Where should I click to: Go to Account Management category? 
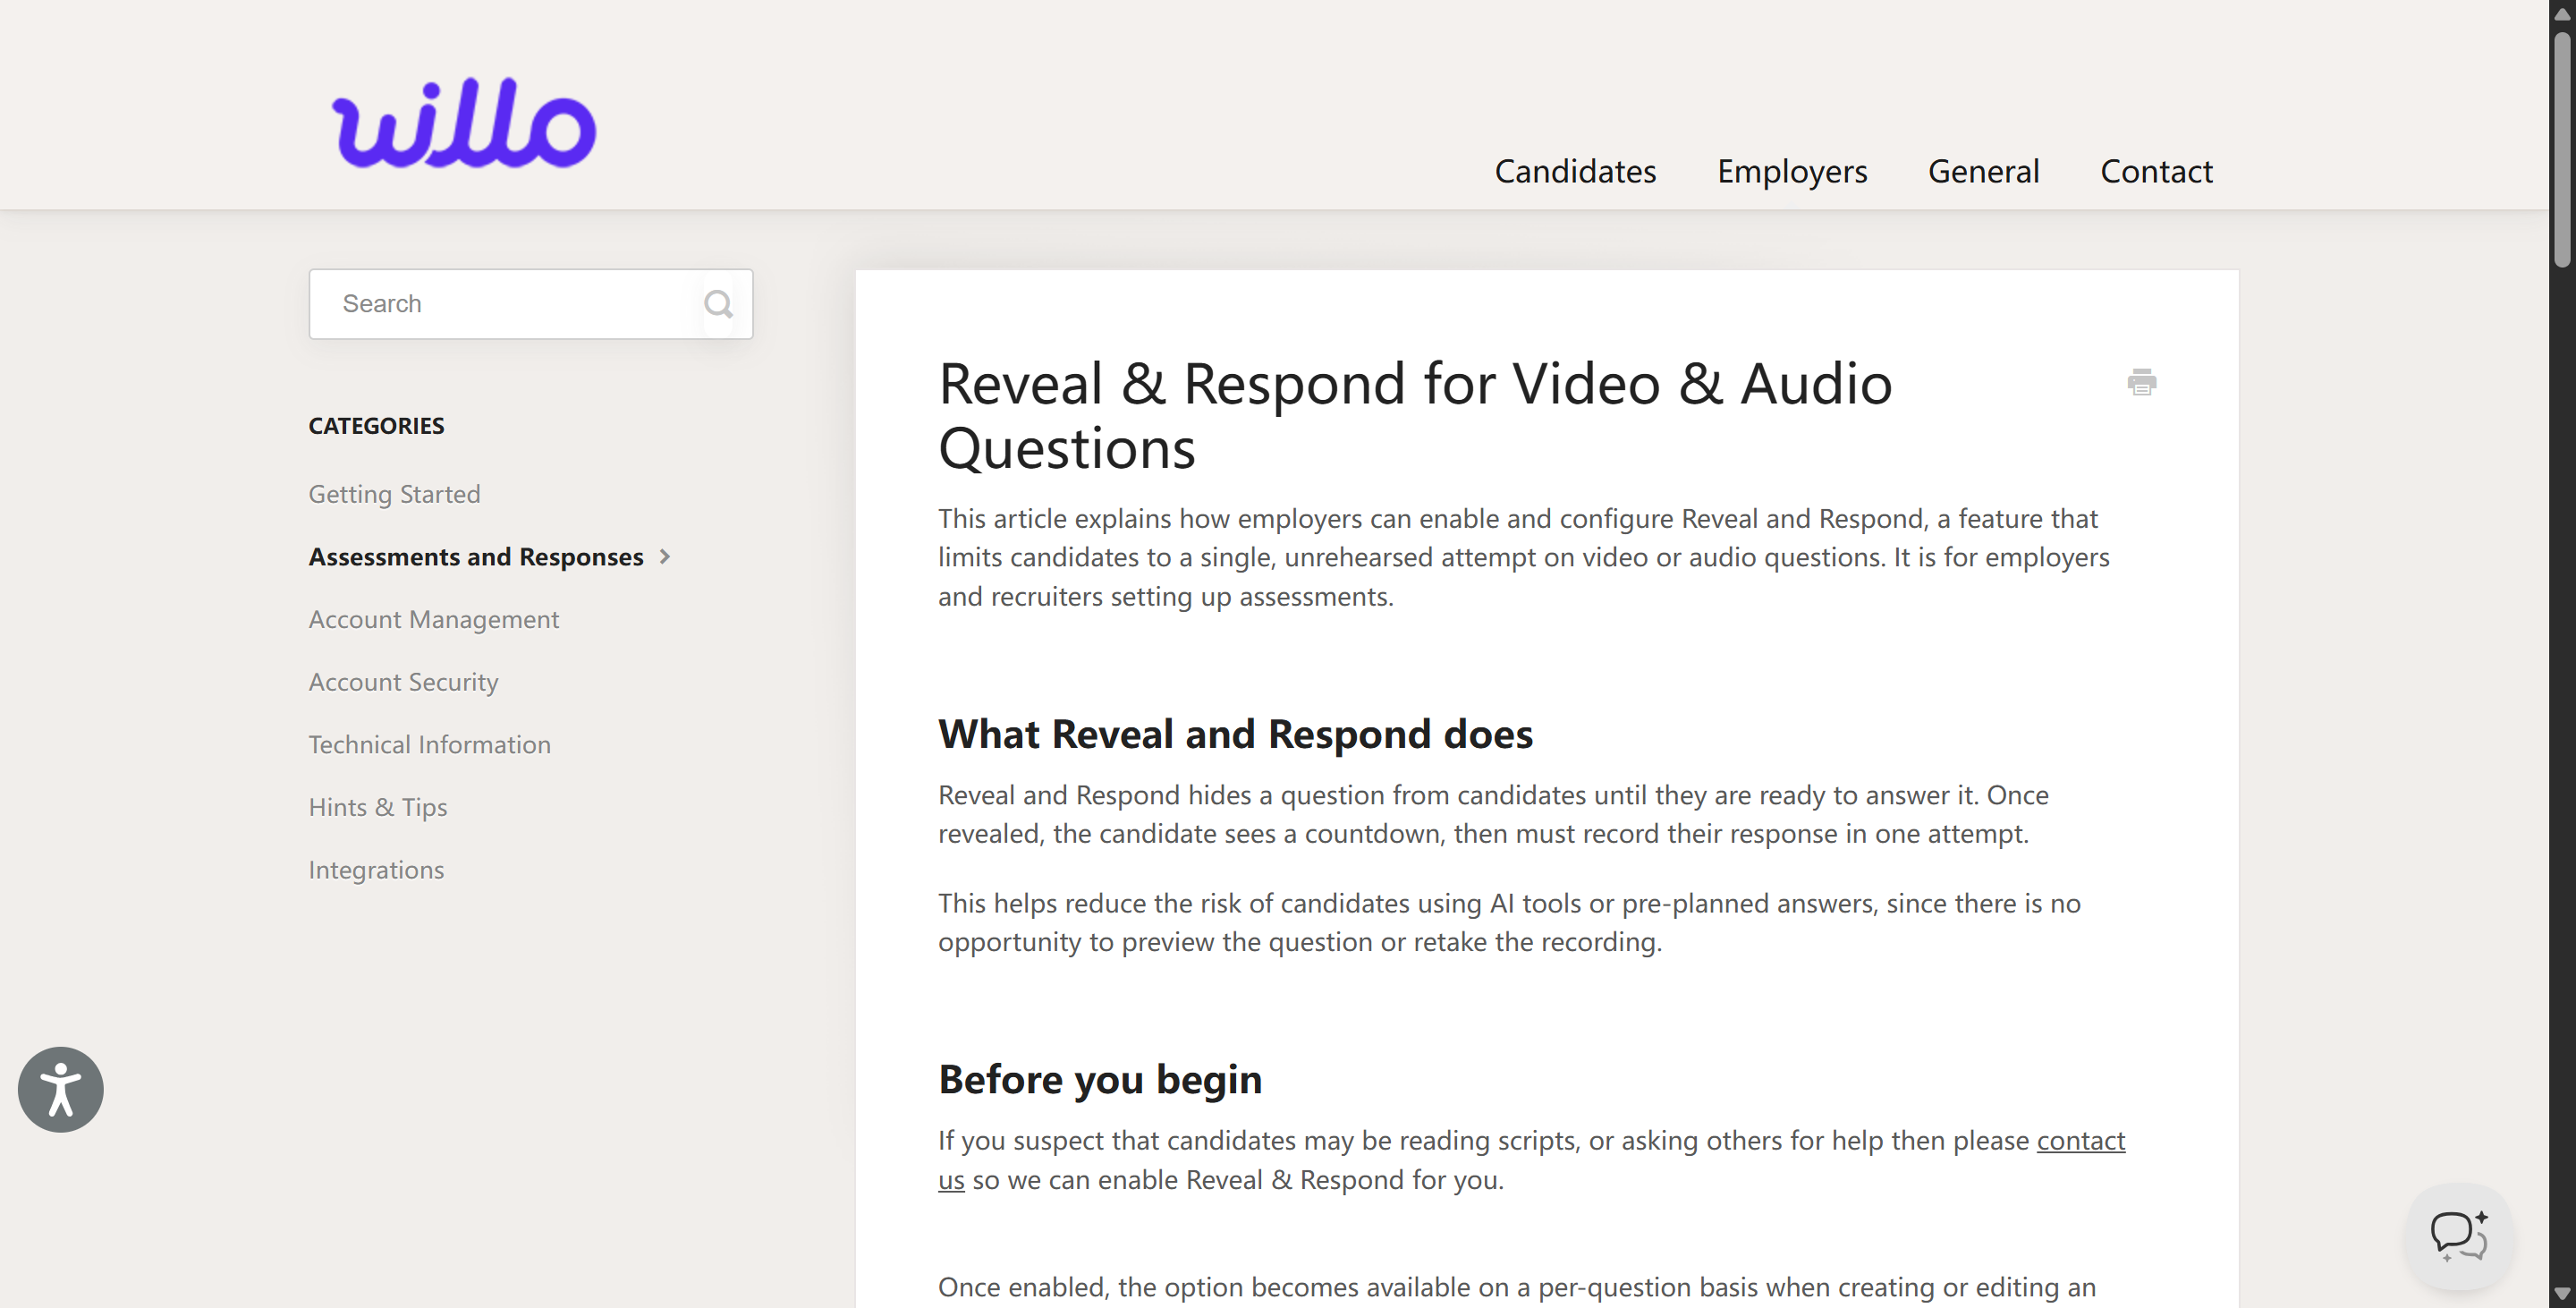pos(433,619)
